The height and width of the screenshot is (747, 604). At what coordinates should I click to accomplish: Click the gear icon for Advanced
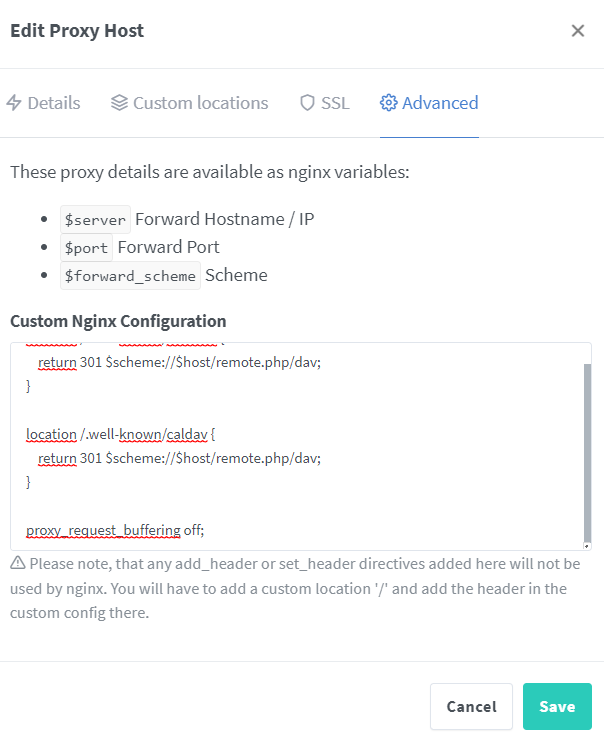coord(388,103)
